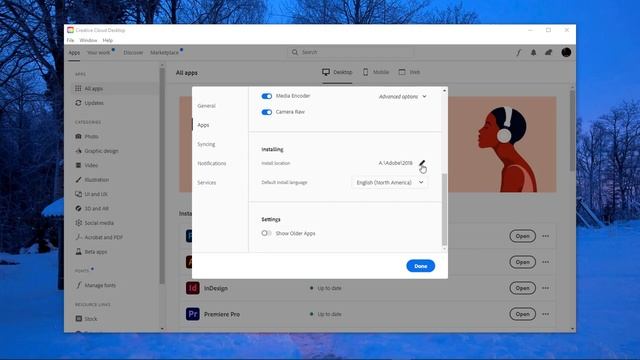The width and height of the screenshot is (640, 360).
Task: Open the File menu
Action: click(70, 40)
